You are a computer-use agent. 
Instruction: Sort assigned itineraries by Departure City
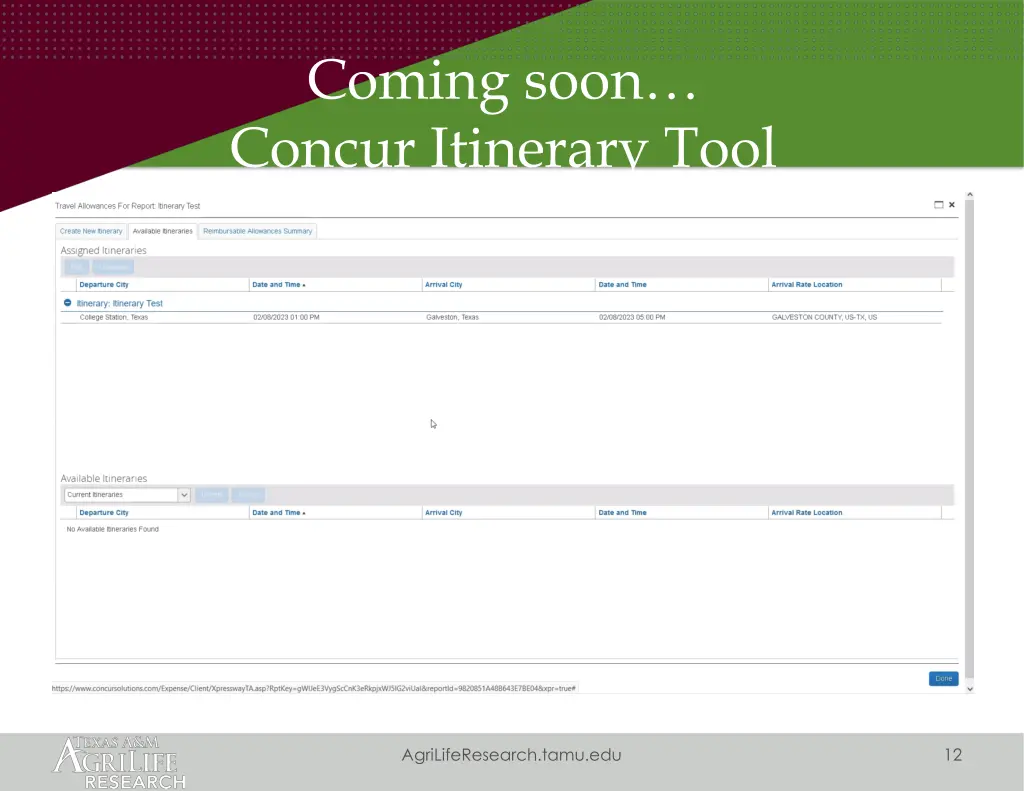tap(104, 285)
